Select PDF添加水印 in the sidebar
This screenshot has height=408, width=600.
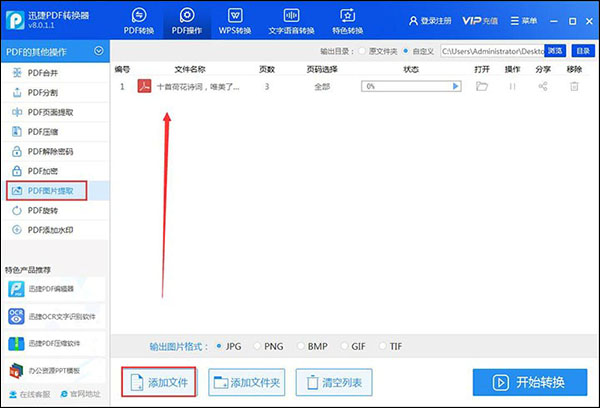pos(55,230)
